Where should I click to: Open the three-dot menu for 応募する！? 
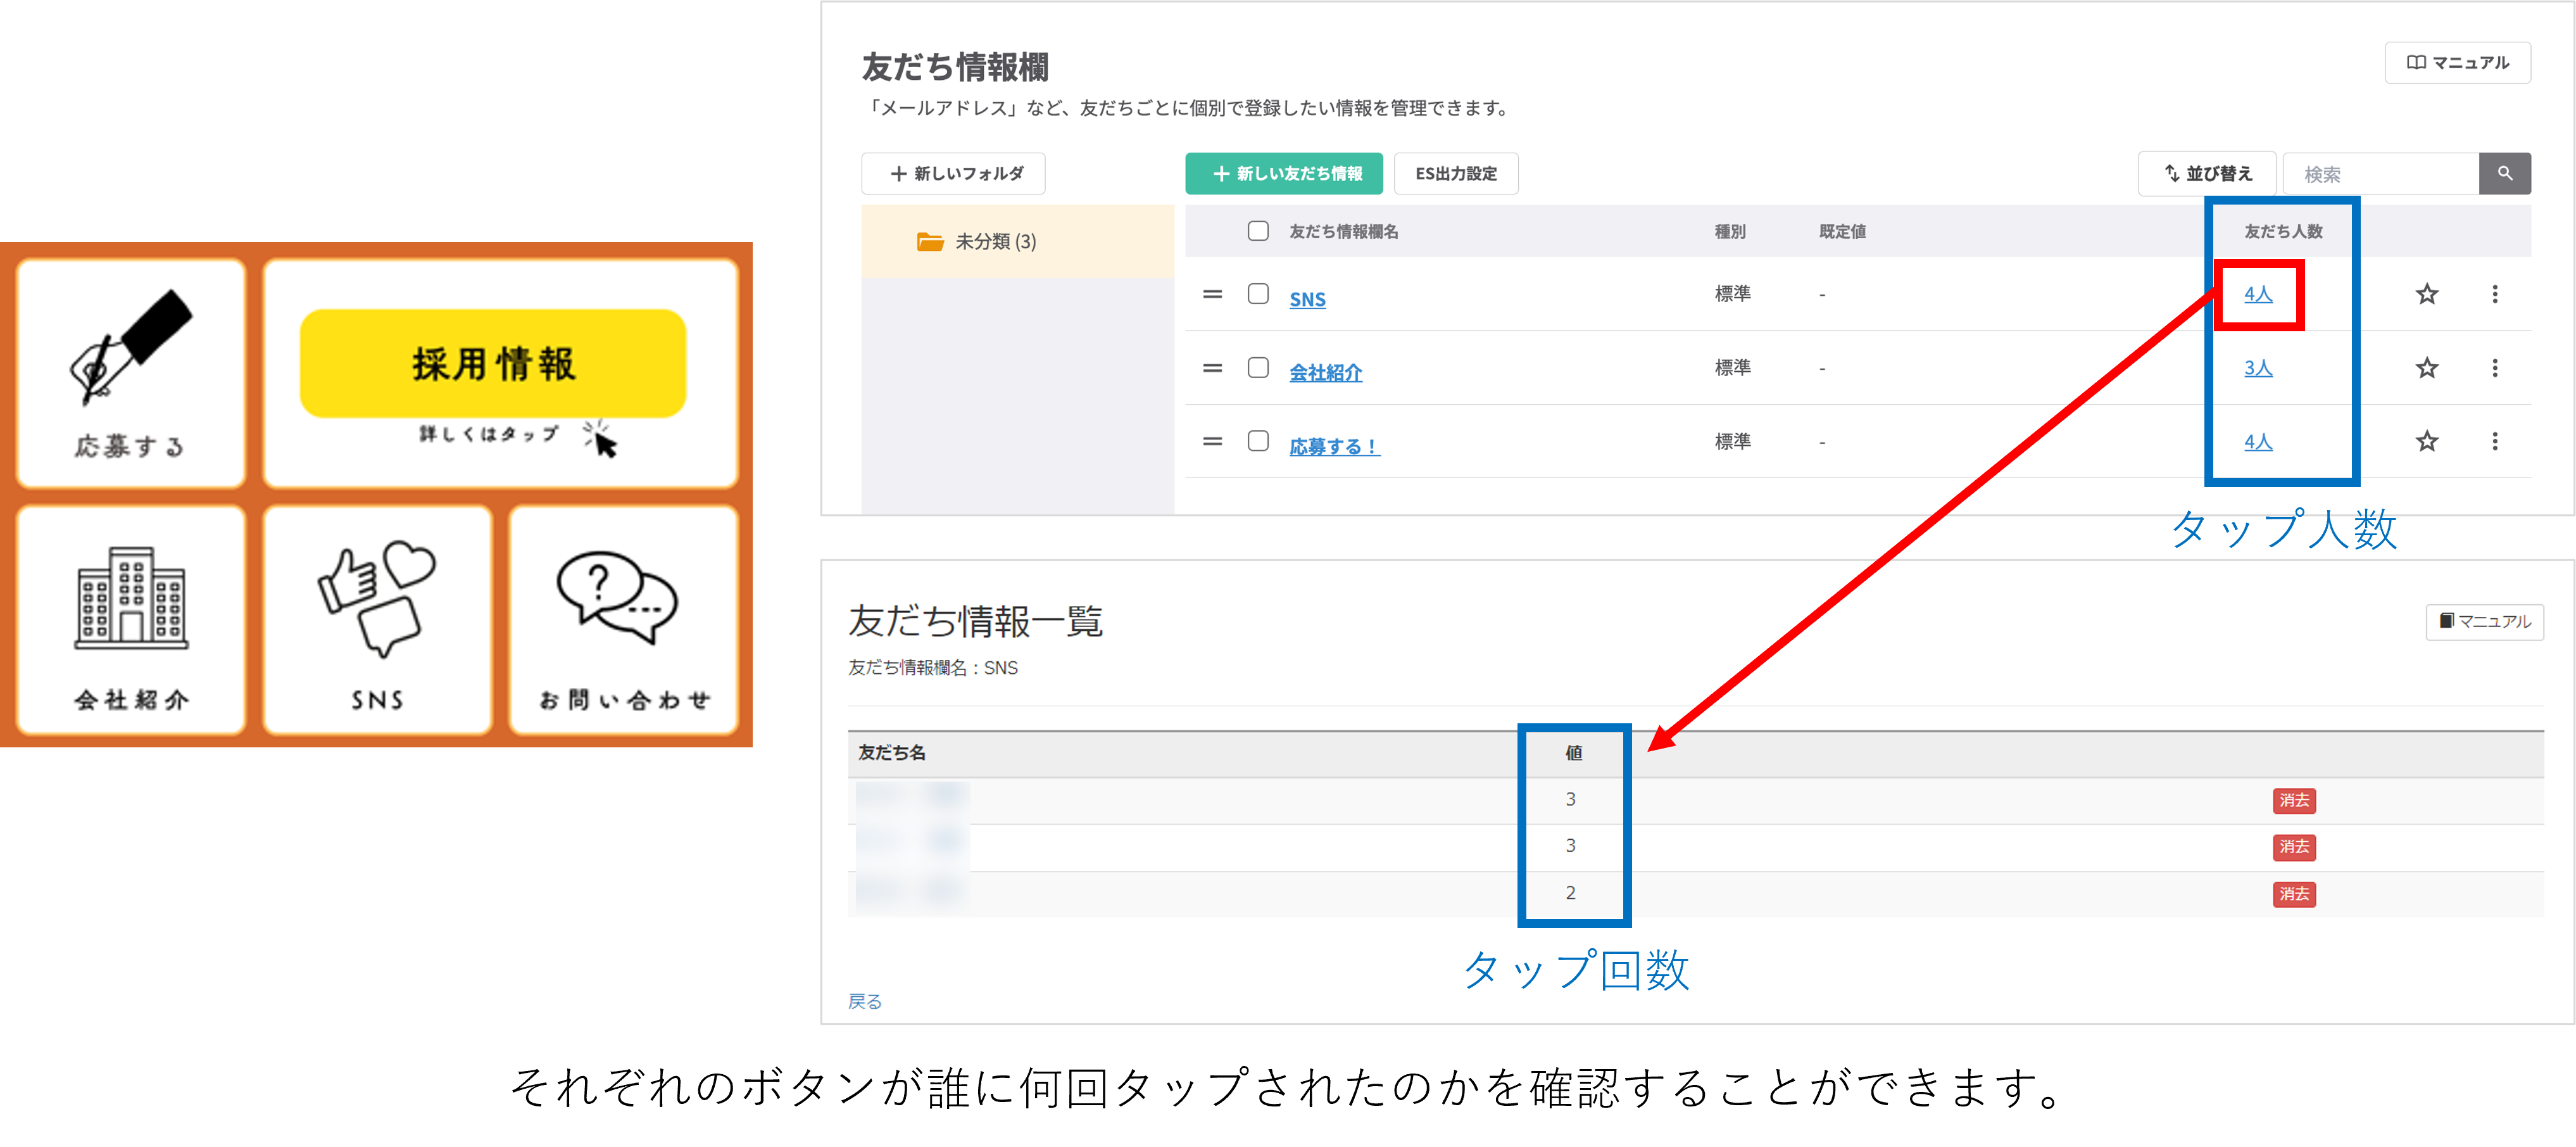coord(2496,441)
